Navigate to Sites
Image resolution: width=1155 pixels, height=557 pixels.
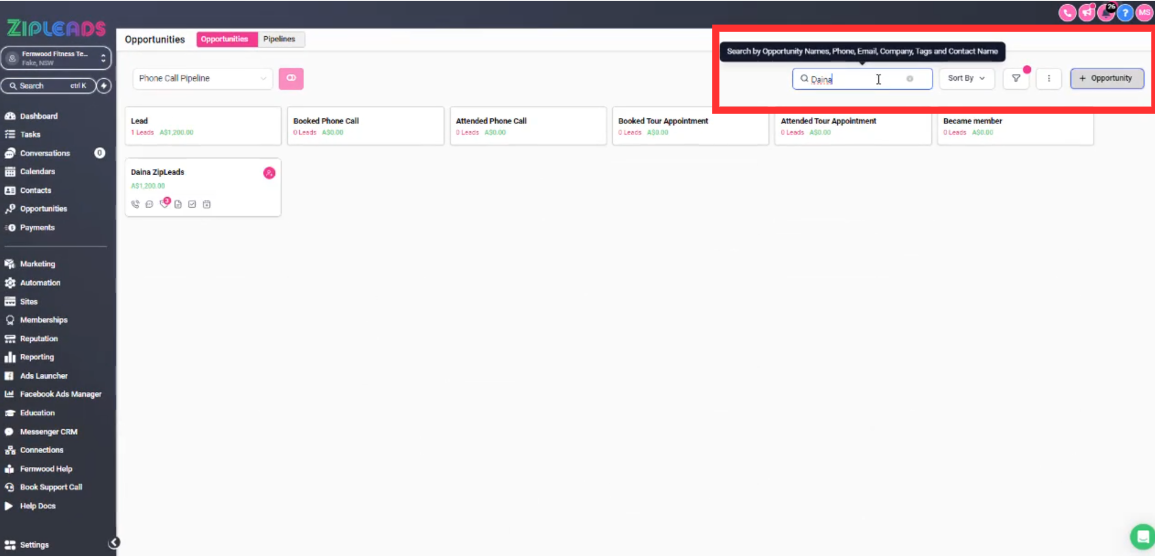[29, 301]
